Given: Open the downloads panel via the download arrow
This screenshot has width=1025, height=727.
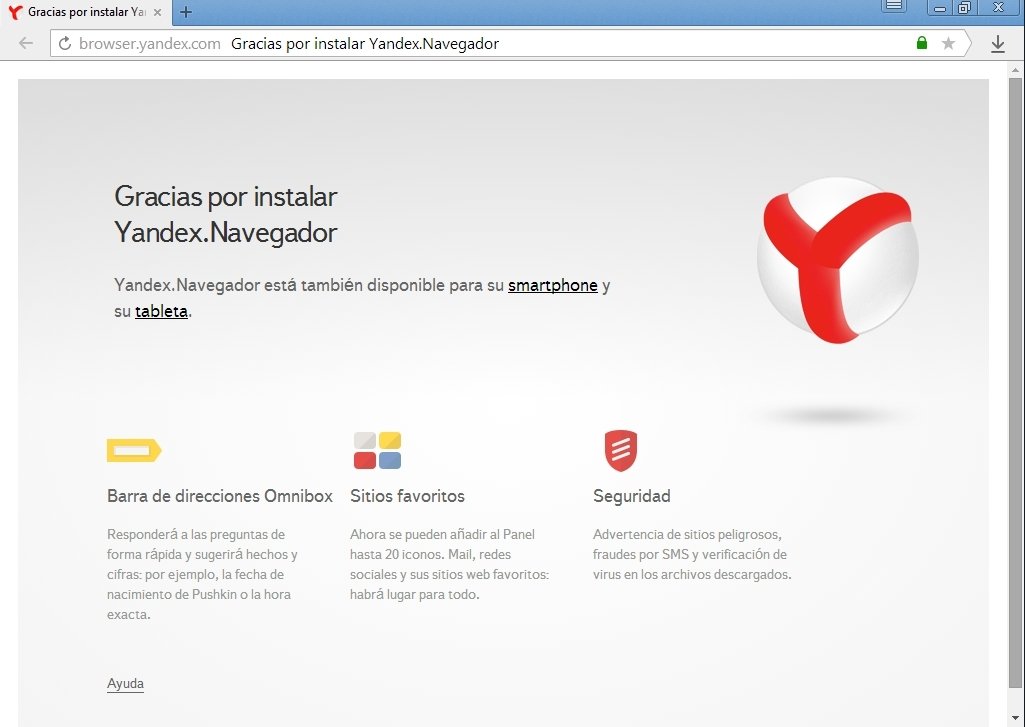Looking at the screenshot, I should coord(999,43).
